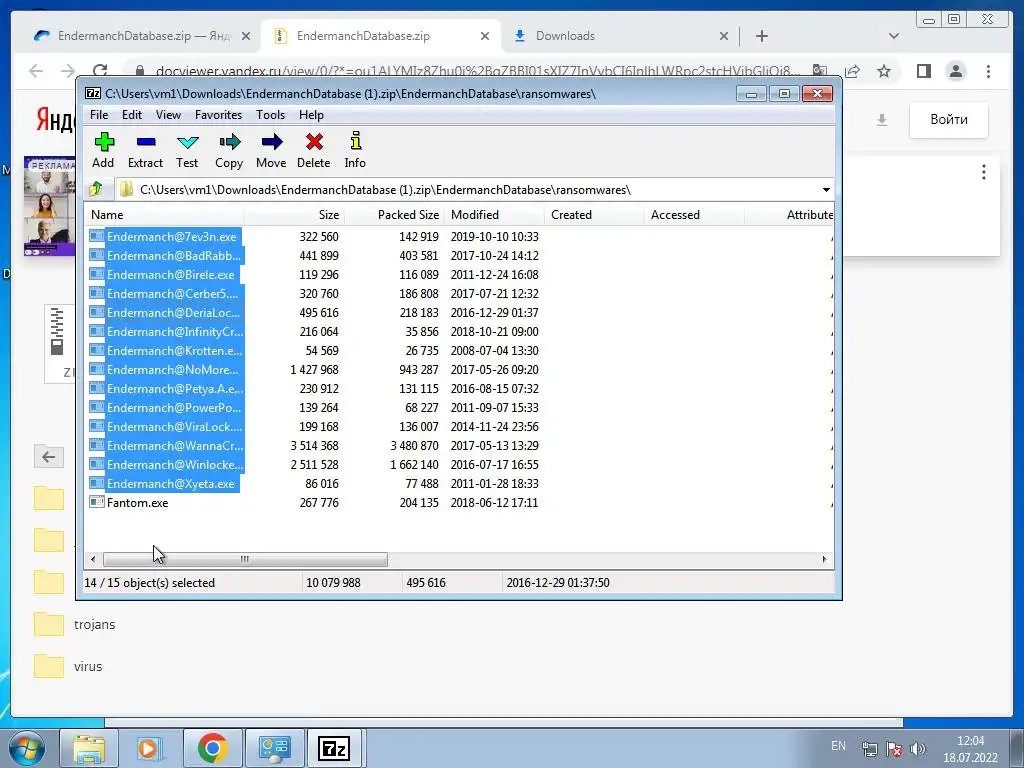Click the Copy toolbar icon
This screenshot has width=1024, height=768.
pyautogui.click(x=229, y=150)
